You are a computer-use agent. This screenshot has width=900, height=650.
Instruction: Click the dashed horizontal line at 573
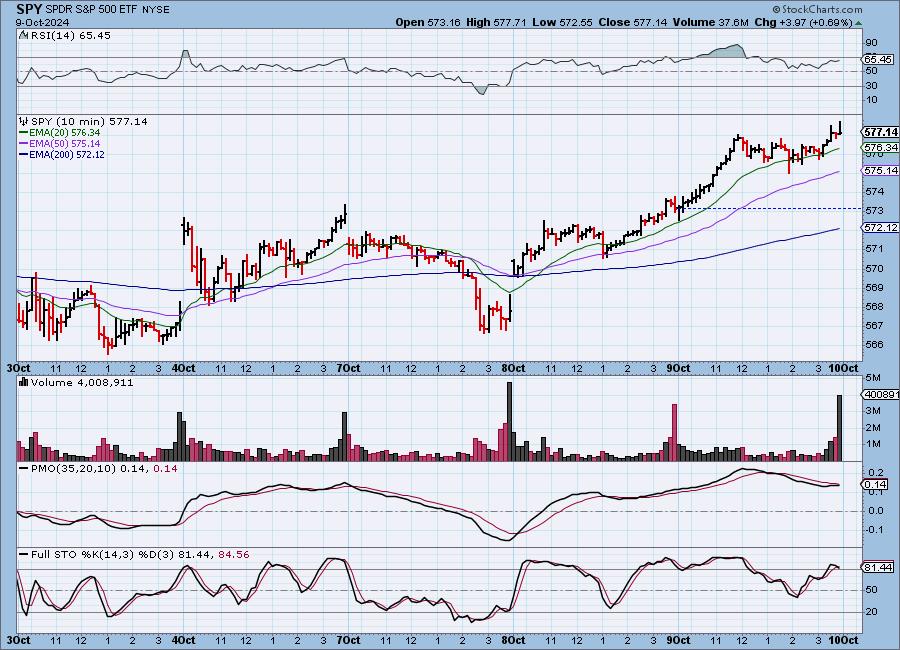click(771, 208)
